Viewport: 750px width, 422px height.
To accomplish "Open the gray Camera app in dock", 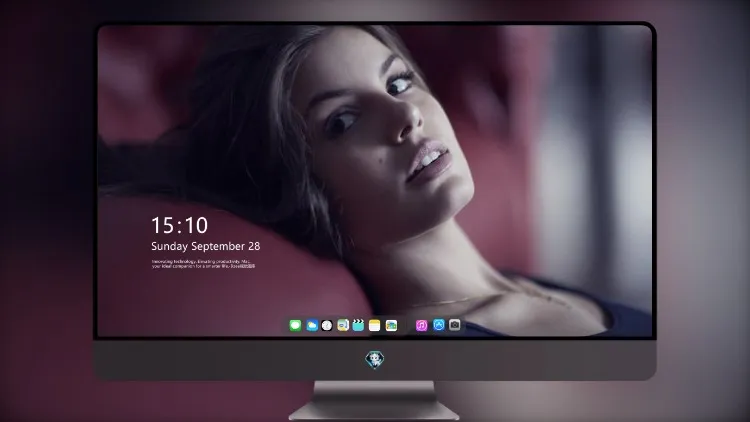I will pos(455,325).
